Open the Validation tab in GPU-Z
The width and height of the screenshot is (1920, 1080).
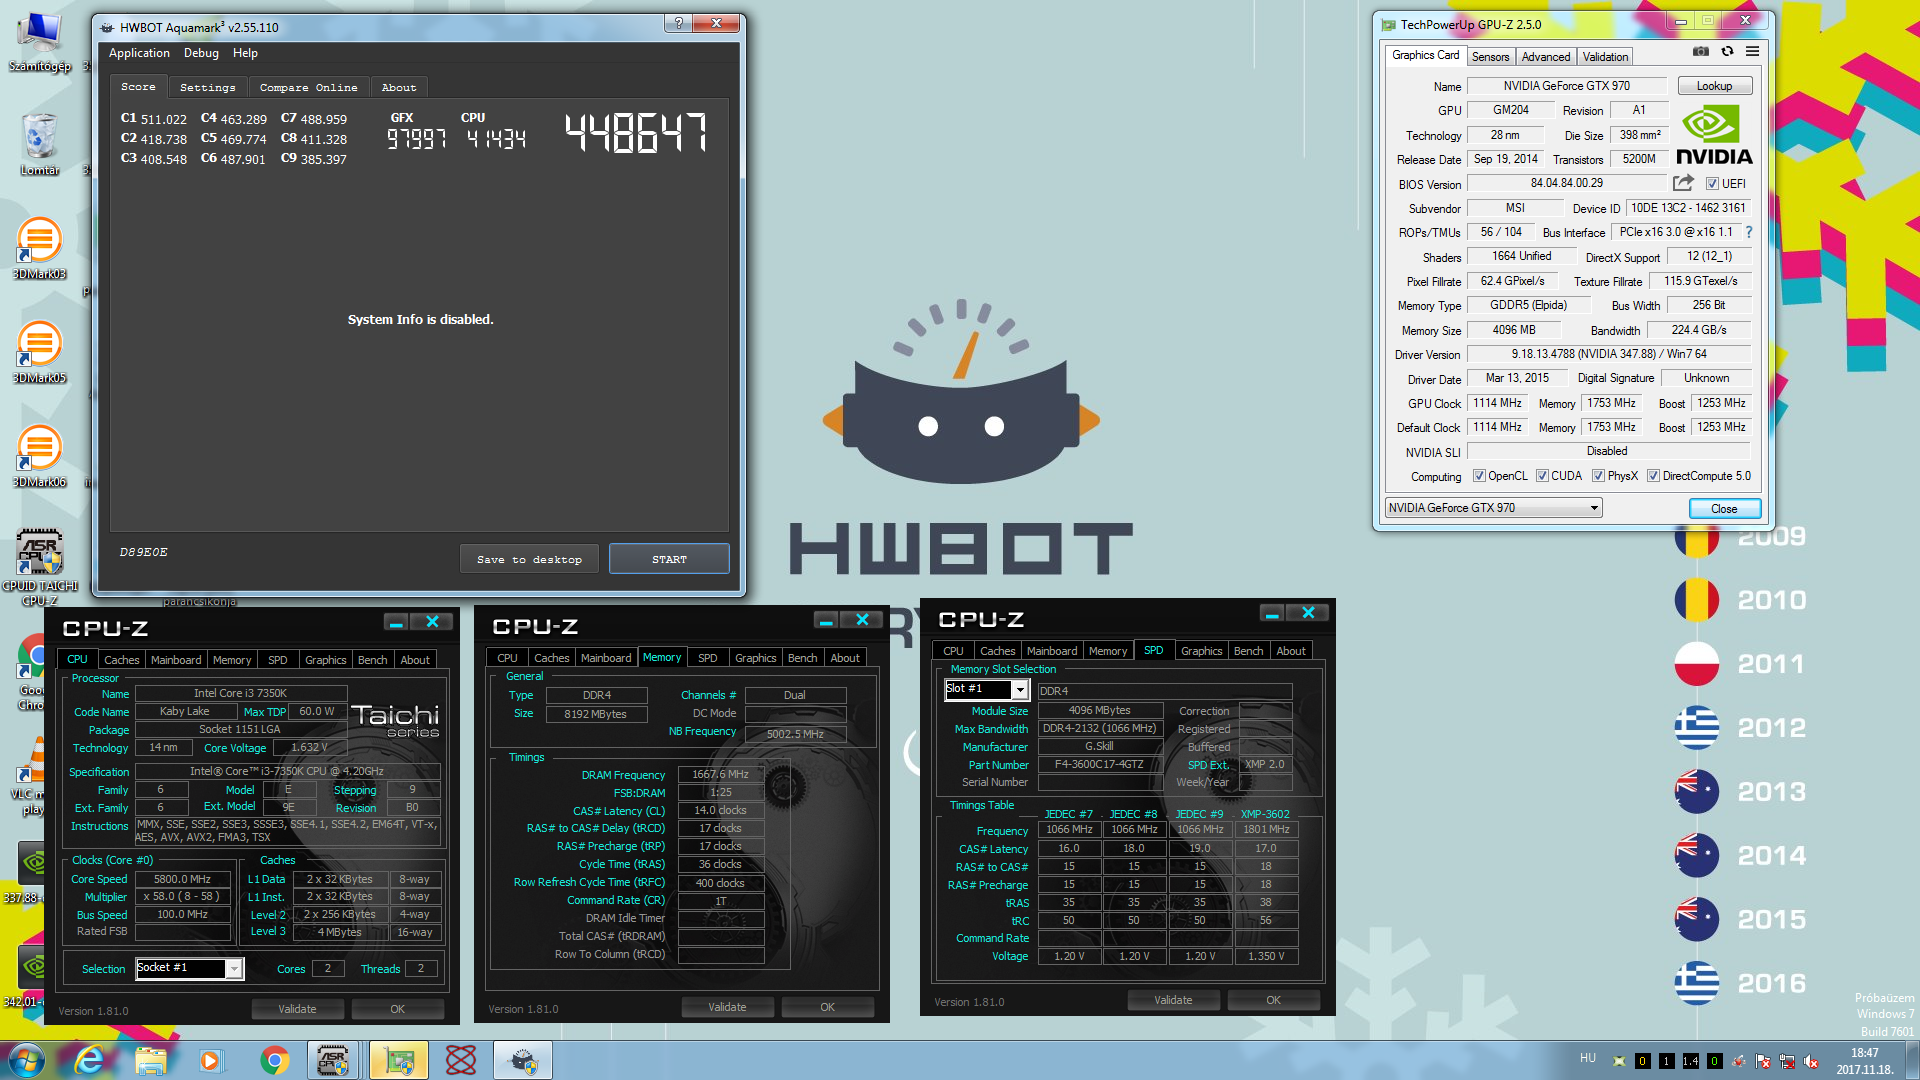point(1605,57)
